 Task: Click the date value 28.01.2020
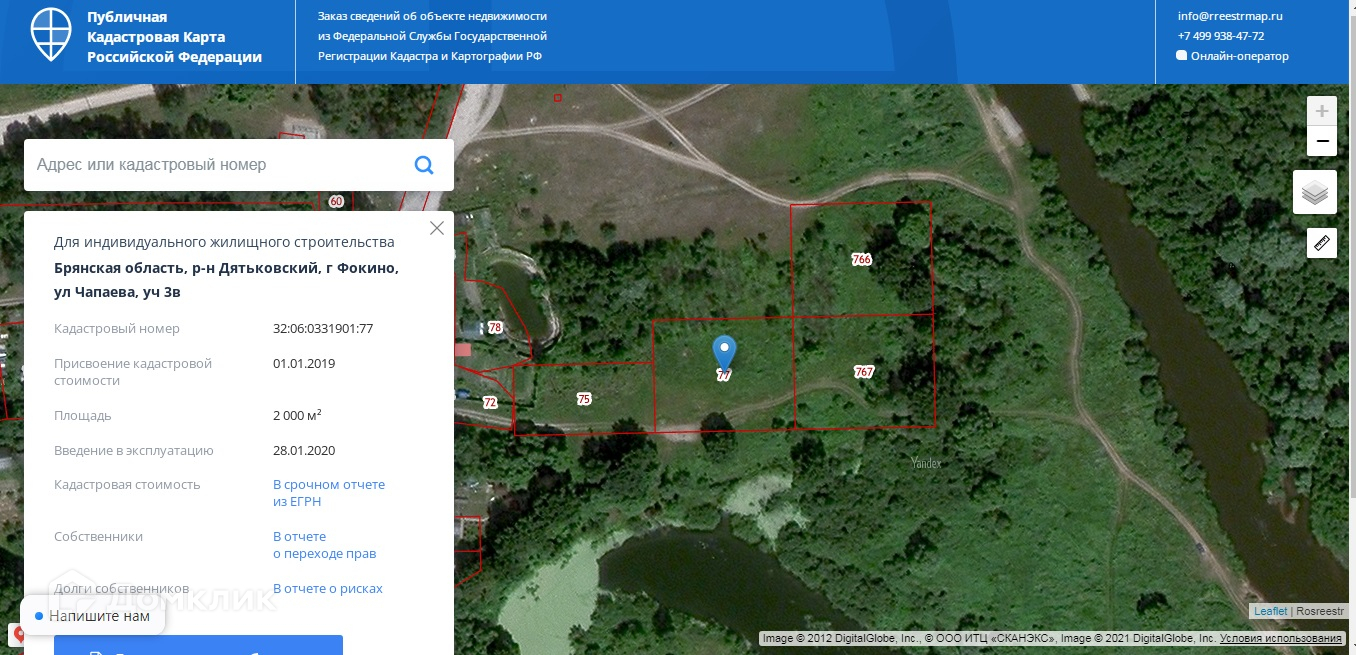304,451
